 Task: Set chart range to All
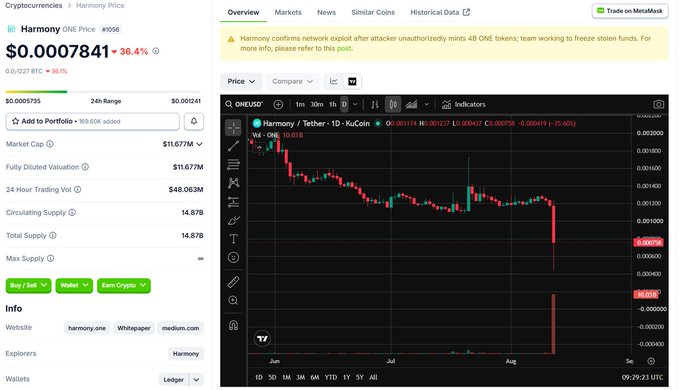click(x=373, y=377)
